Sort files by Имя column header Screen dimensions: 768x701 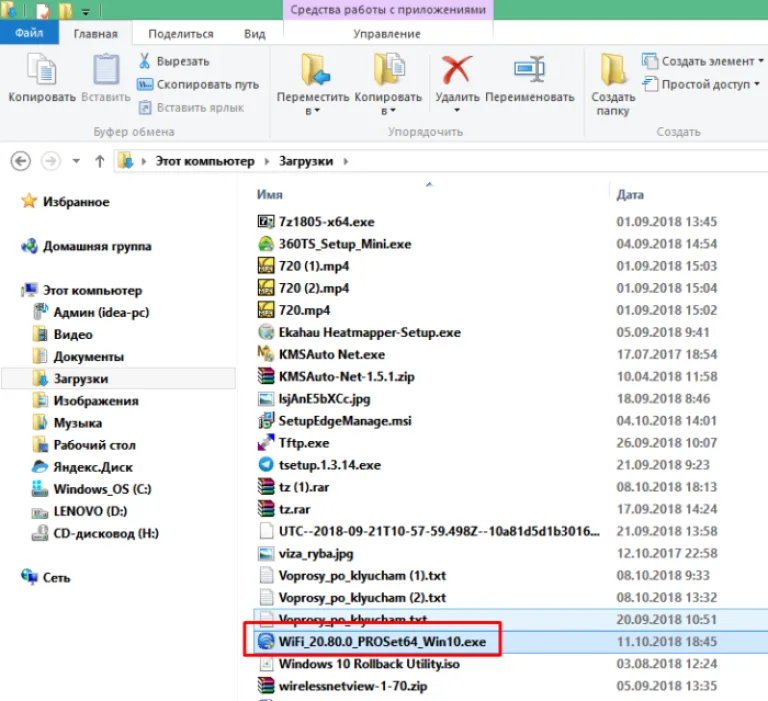270,194
